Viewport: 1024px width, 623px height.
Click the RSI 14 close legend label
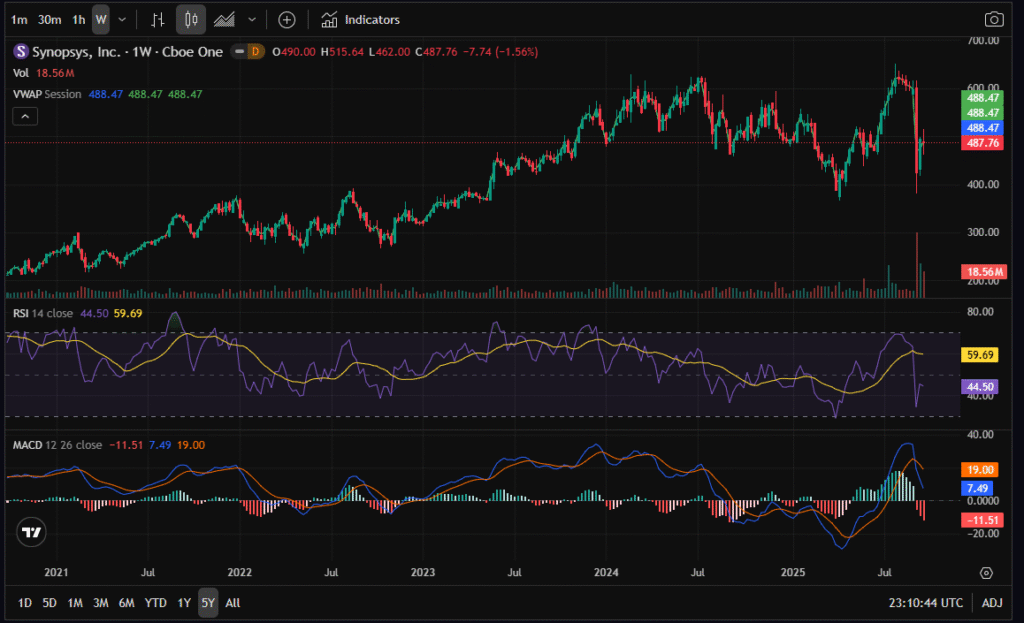pyautogui.click(x=43, y=313)
